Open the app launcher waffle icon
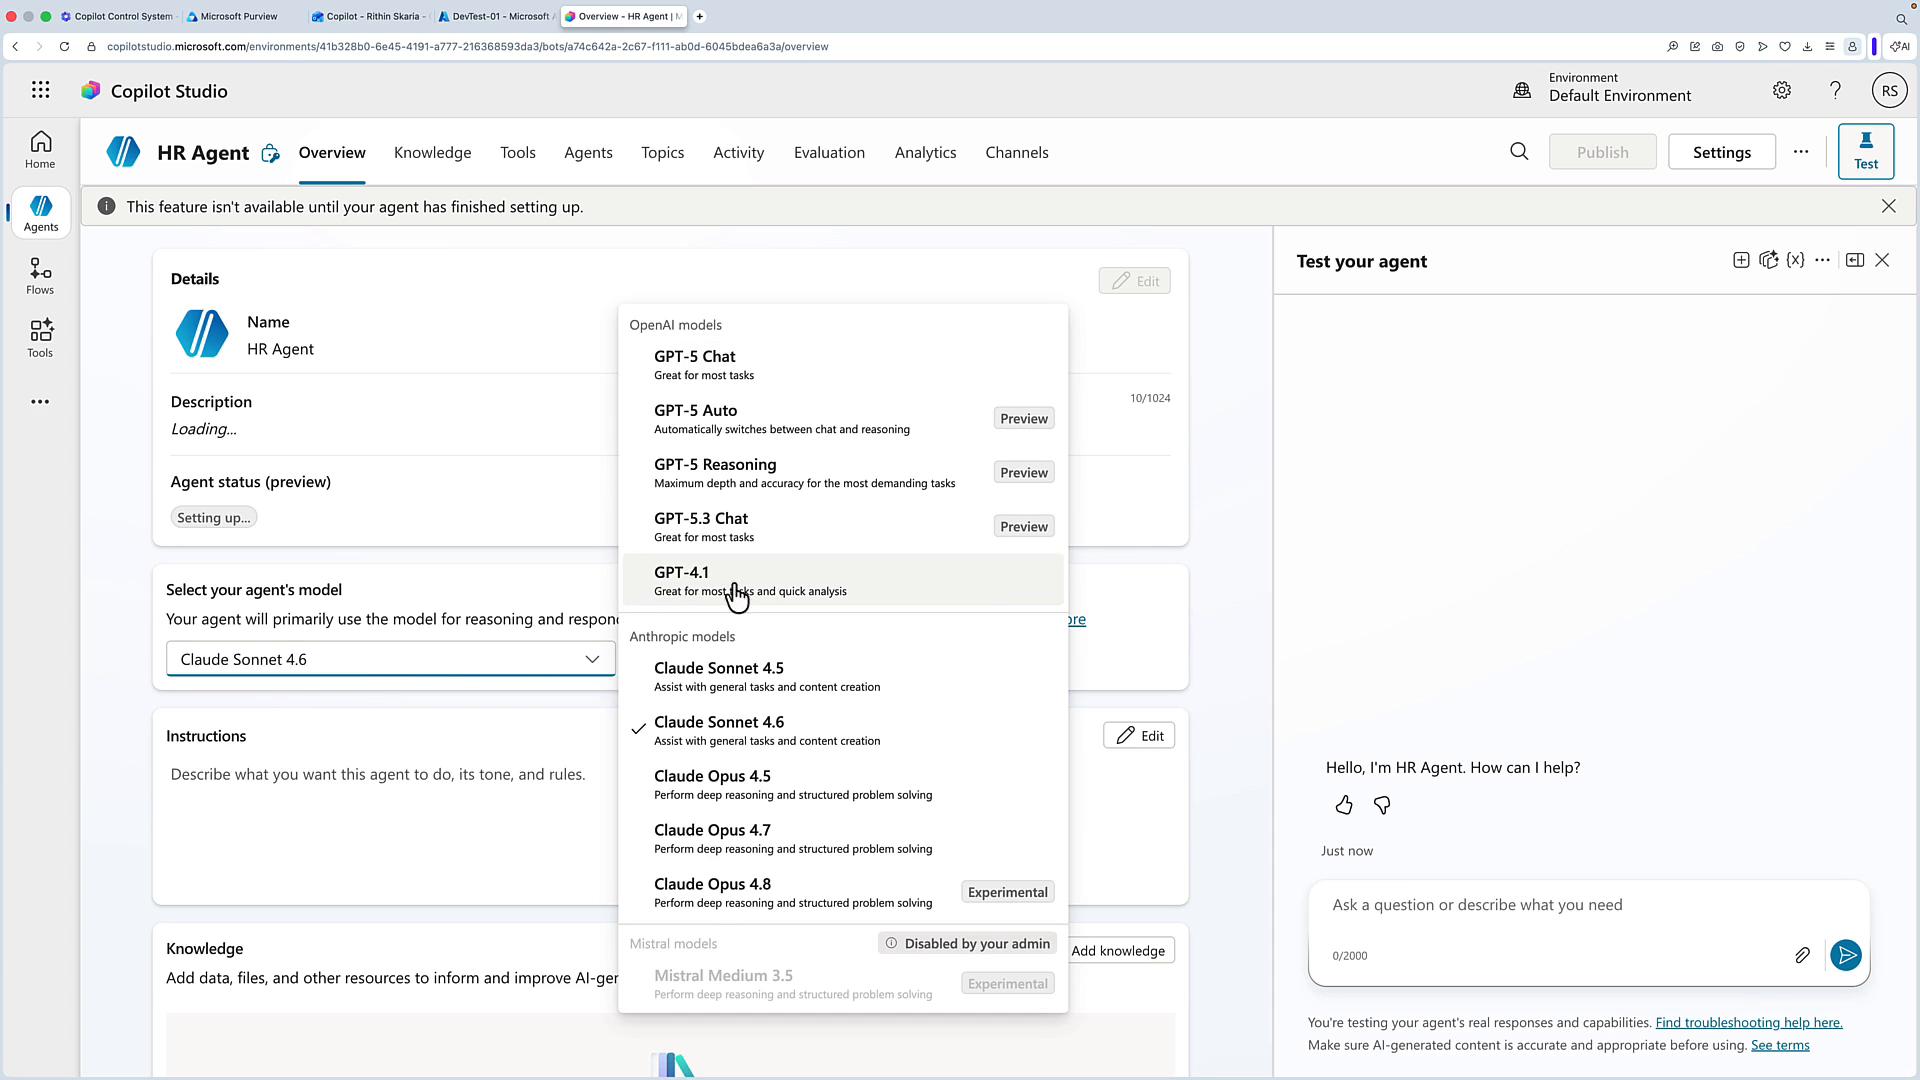The height and width of the screenshot is (1080, 1920). [40, 90]
